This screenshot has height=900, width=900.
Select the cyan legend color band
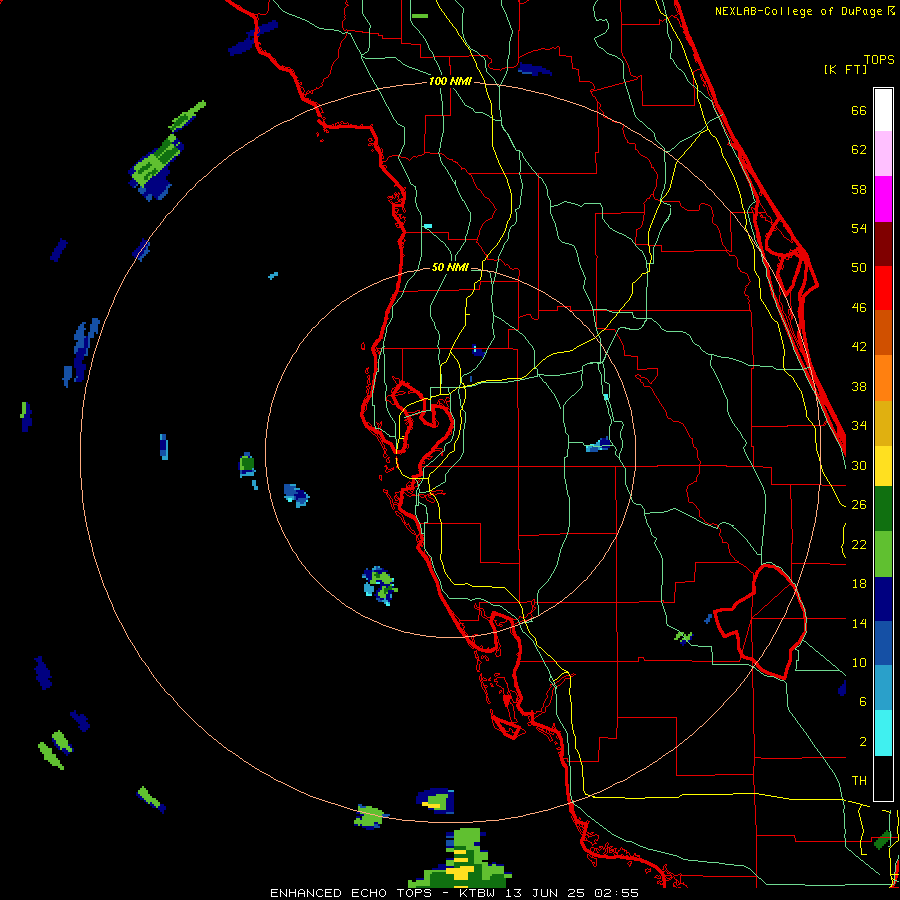pyautogui.click(x=883, y=733)
